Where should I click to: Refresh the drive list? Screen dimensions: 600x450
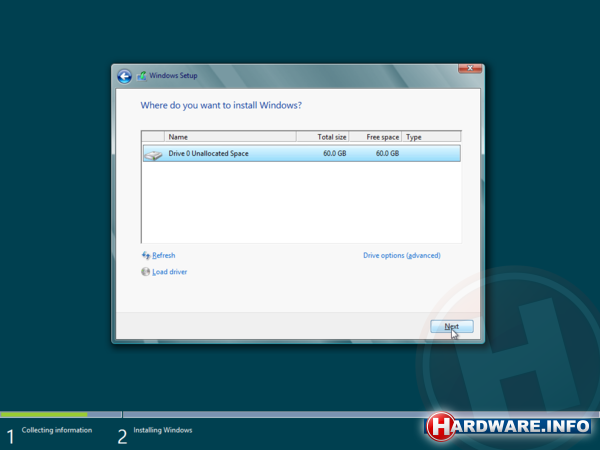tap(164, 255)
